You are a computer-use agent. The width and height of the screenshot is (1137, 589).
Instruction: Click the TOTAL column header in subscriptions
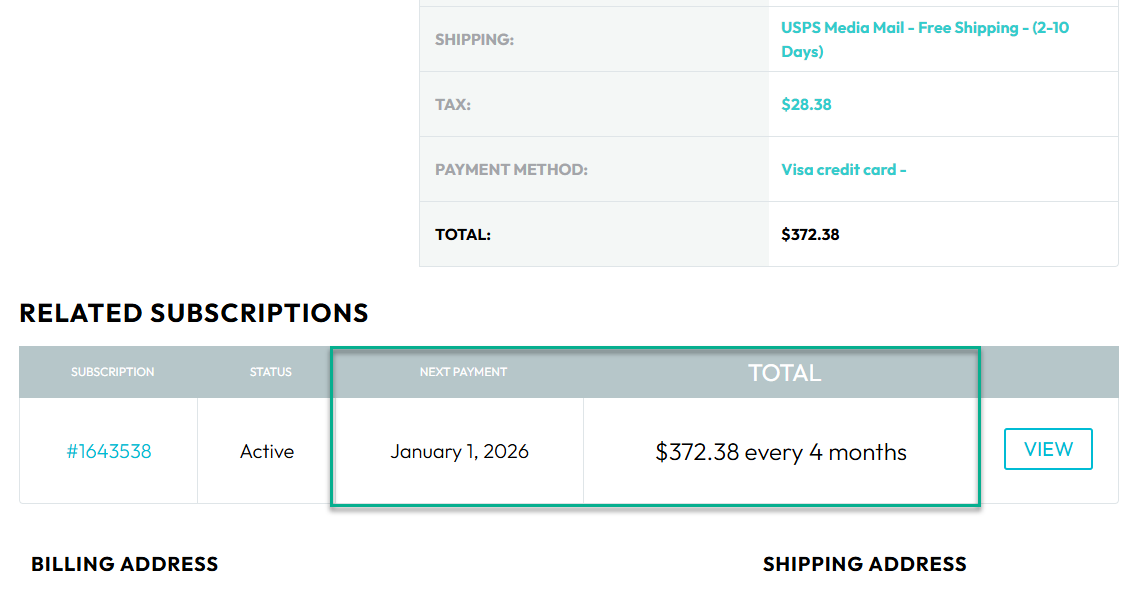point(784,373)
